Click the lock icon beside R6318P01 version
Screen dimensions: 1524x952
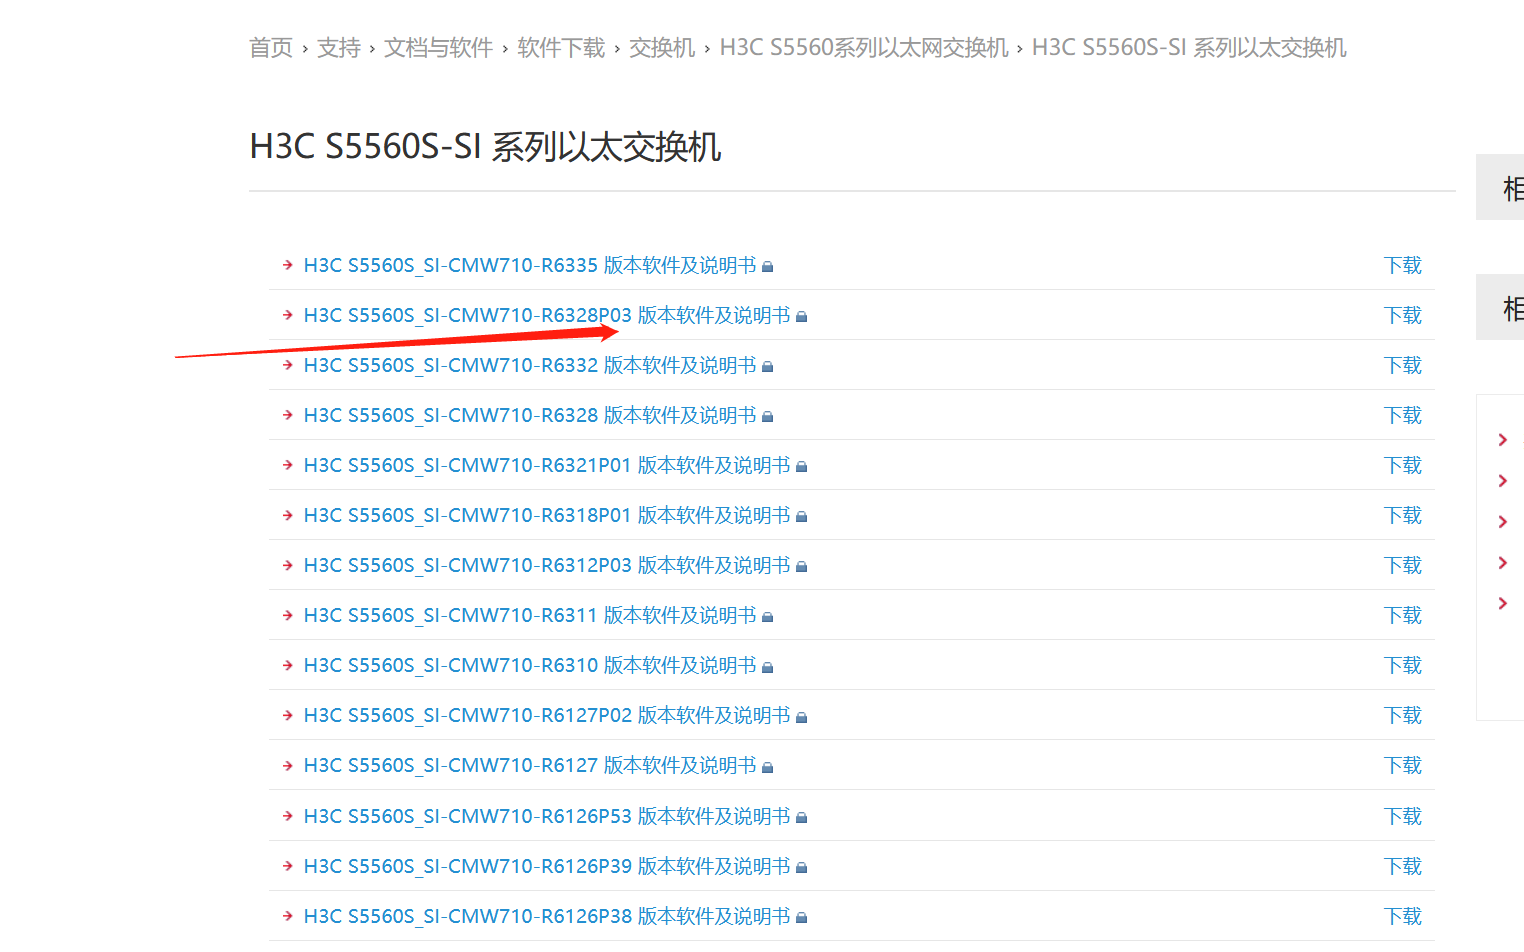click(x=802, y=517)
